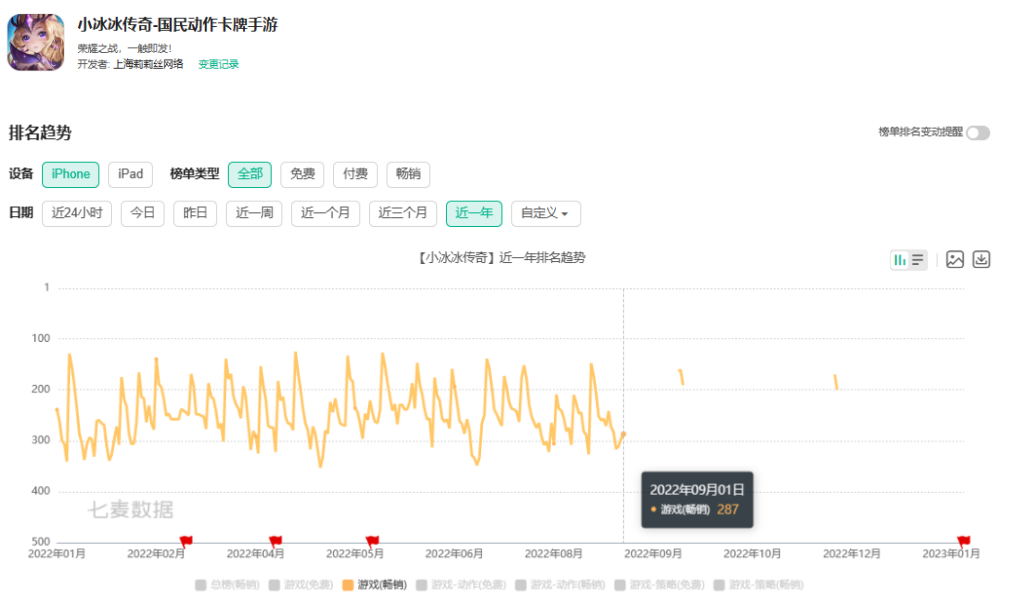Toggle 总榜(畅销) legend series
Viewport: 1011px width, 602px height.
click(227, 585)
